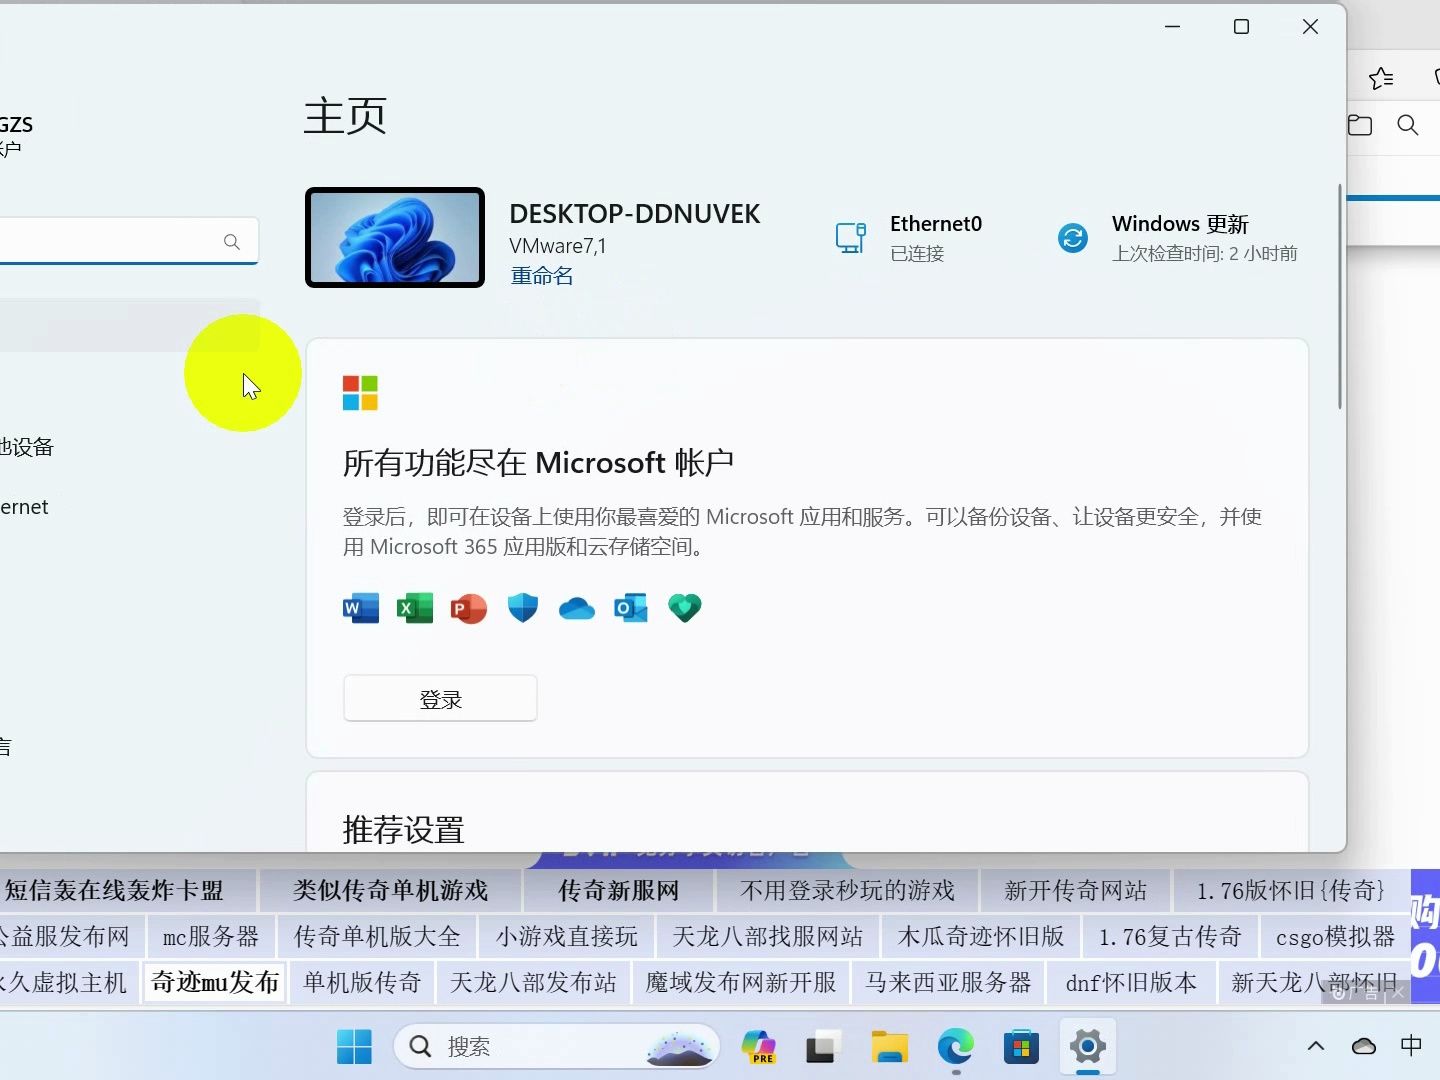This screenshot has height=1080, width=1440.
Task: Open the Ethernet0 network status icon
Action: (851, 238)
